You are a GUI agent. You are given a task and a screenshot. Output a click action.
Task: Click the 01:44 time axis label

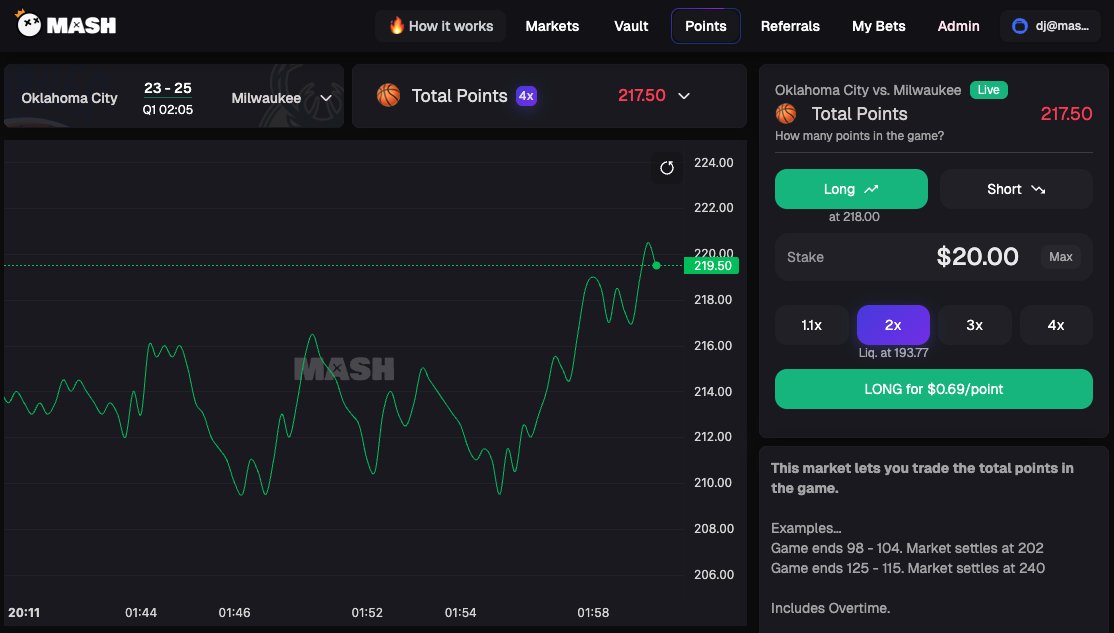coord(141,612)
